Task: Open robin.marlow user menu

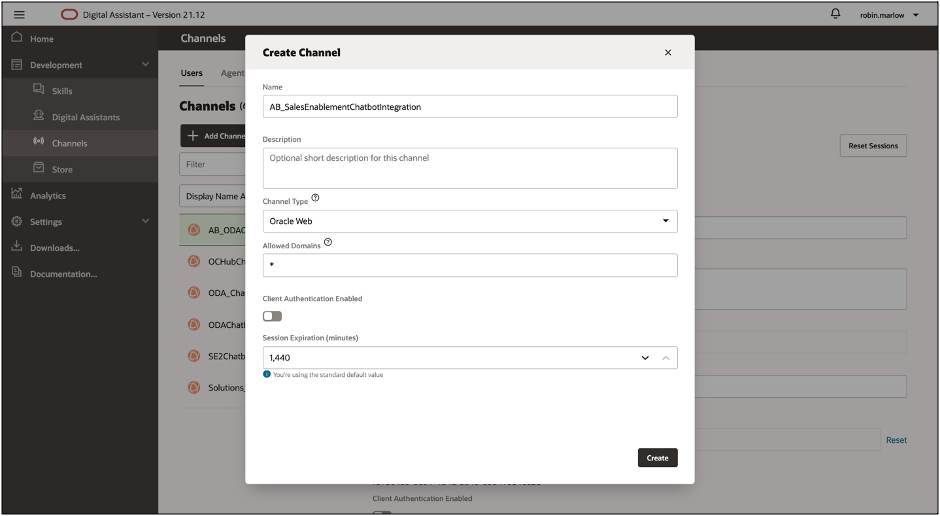Action: [890, 15]
